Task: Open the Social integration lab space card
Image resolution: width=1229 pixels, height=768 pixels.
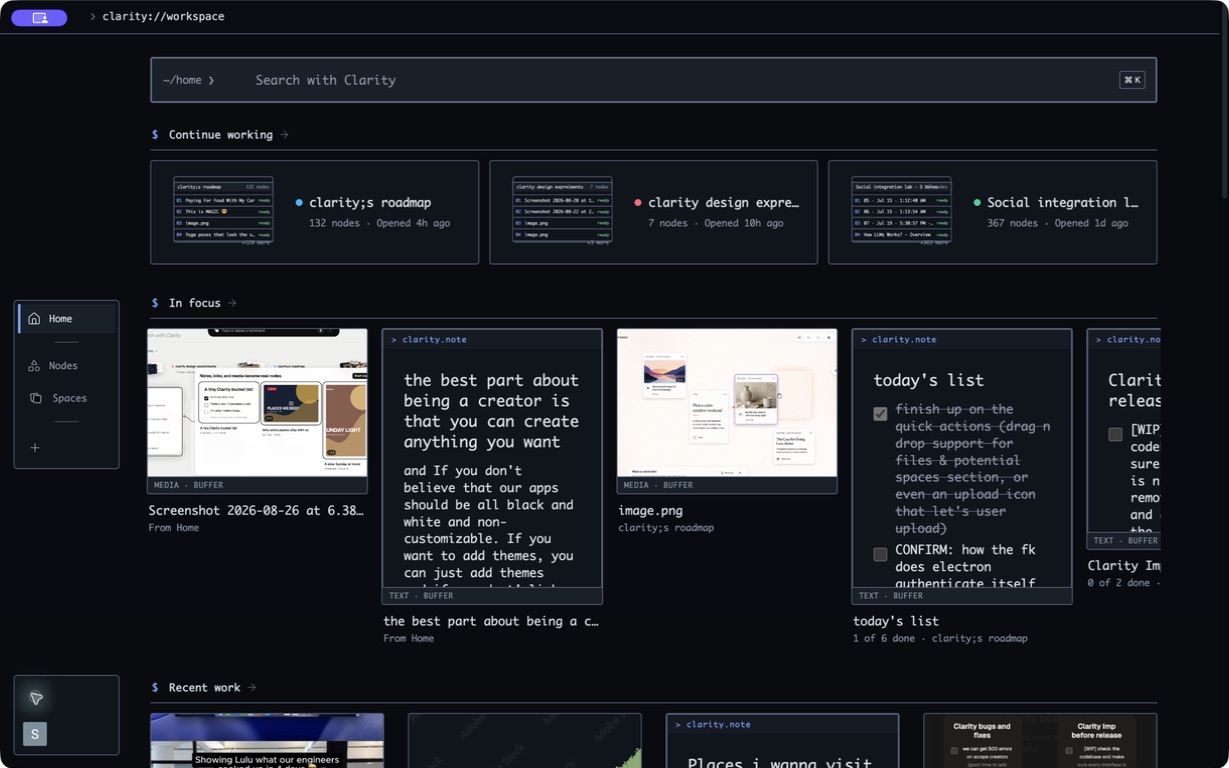Action: pyautogui.click(x=992, y=212)
